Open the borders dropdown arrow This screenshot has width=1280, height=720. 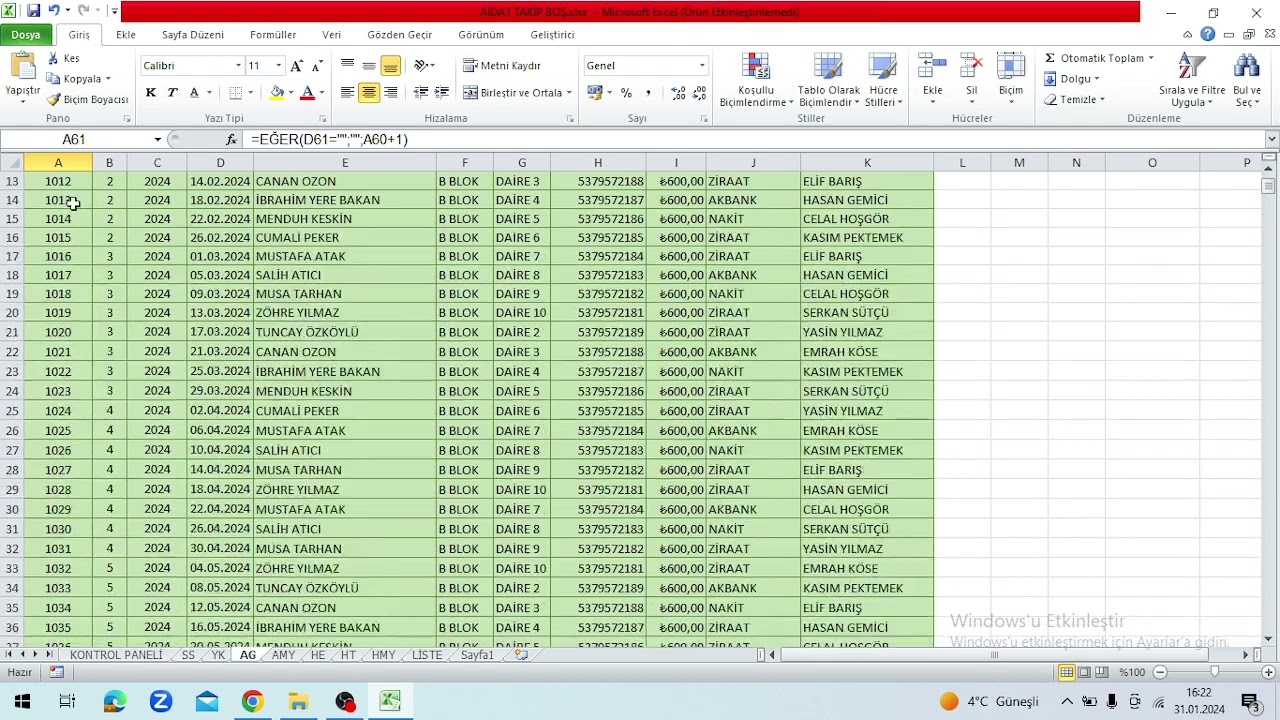250,93
